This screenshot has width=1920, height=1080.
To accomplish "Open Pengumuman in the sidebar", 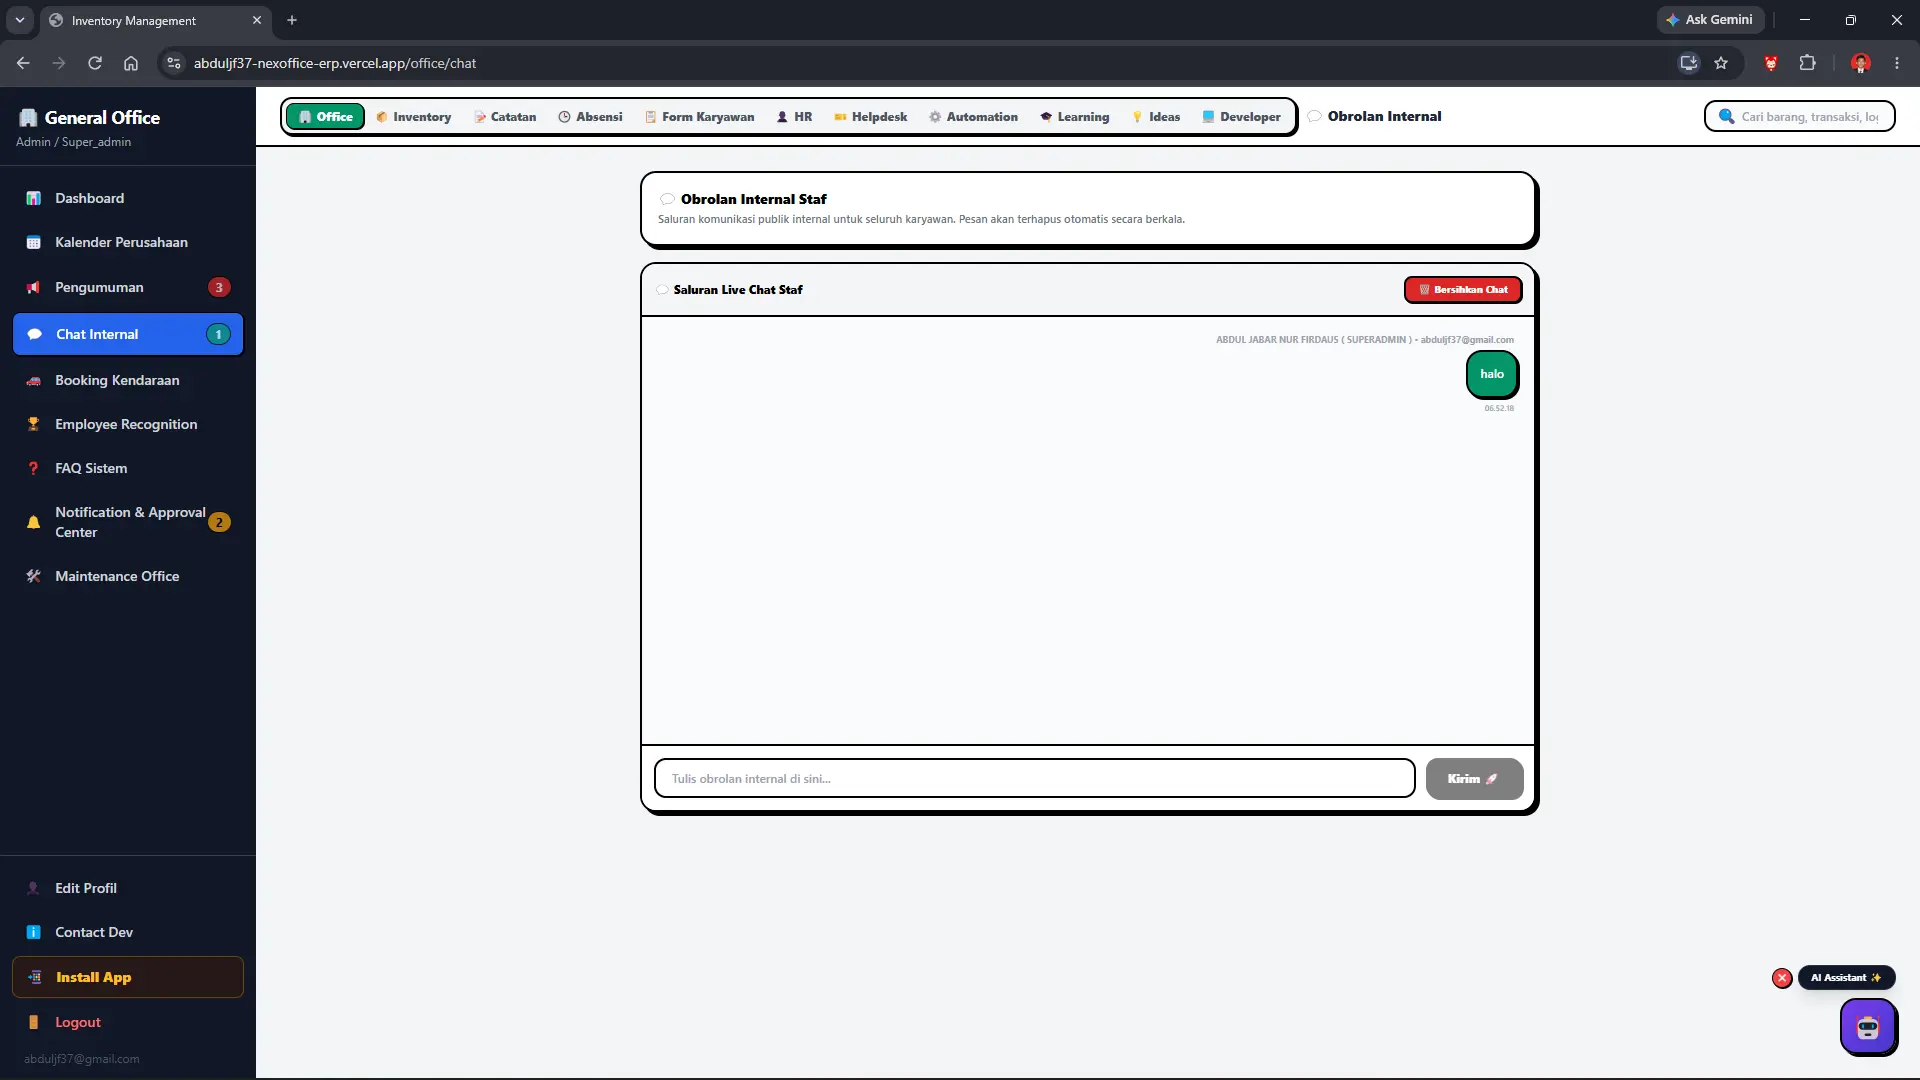I will click(x=128, y=287).
